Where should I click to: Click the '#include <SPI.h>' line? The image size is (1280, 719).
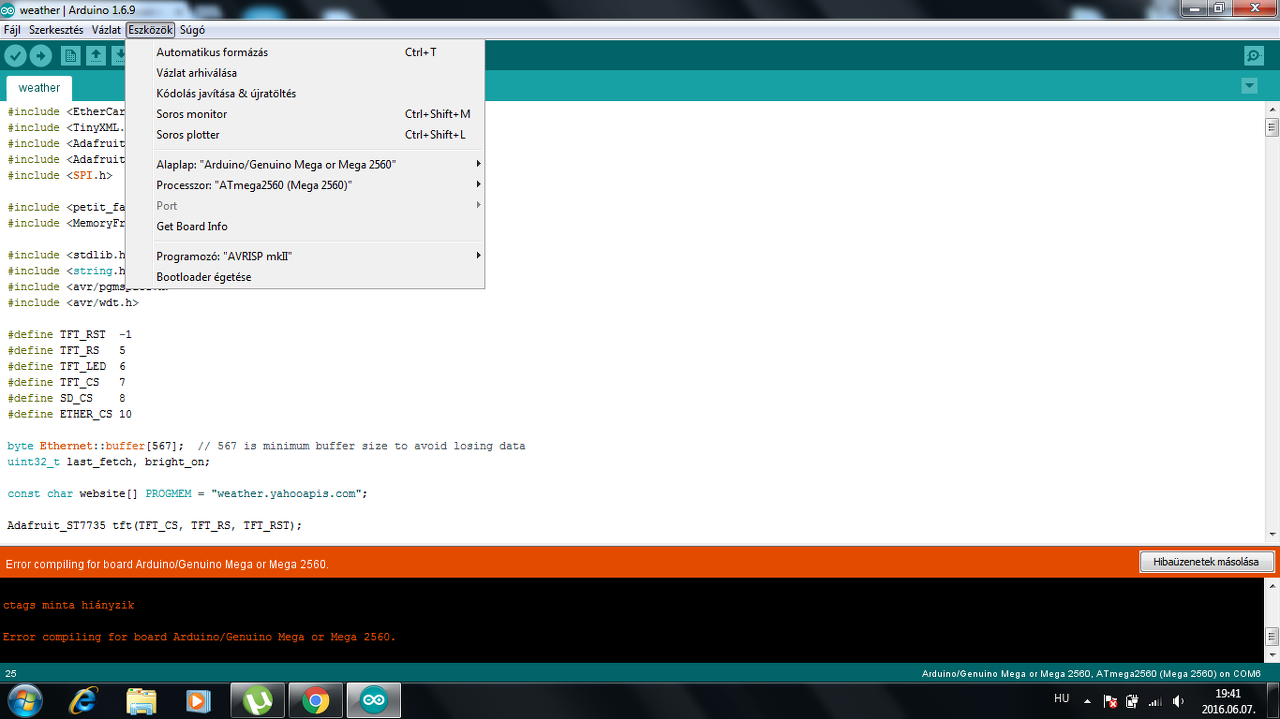tap(60, 175)
